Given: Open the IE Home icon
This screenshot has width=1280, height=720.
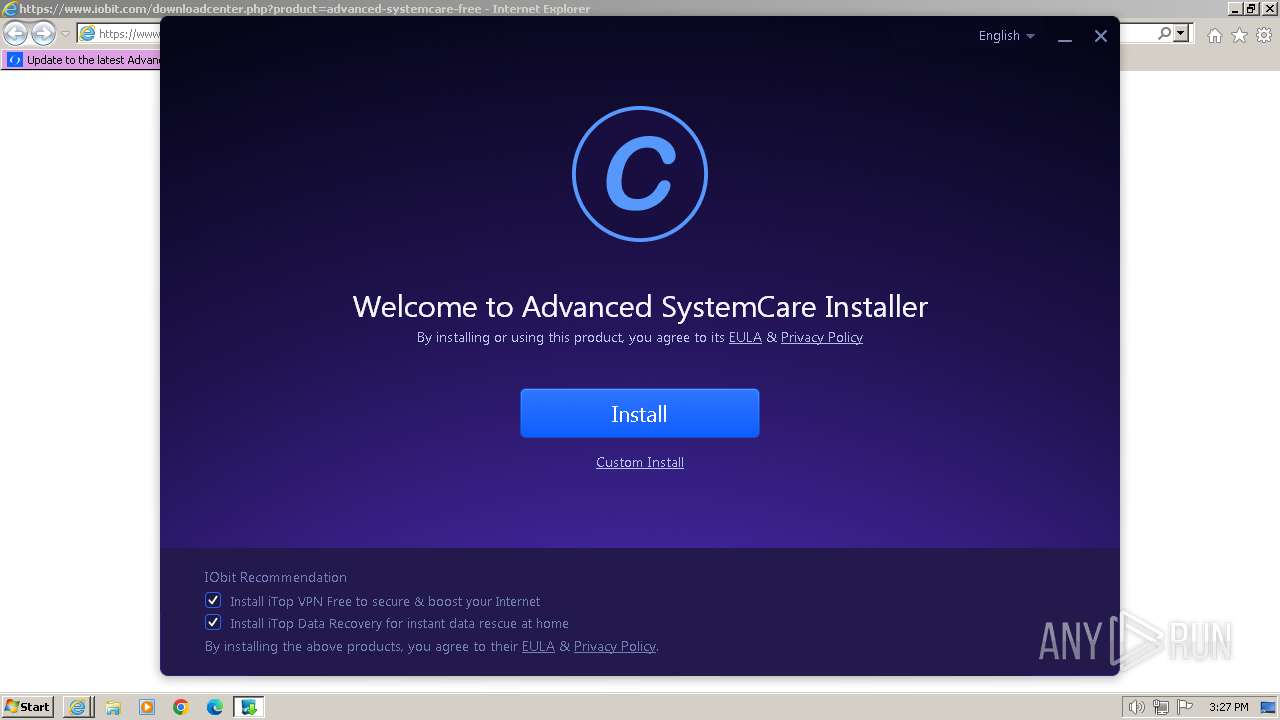Looking at the screenshot, I should (1214, 35).
